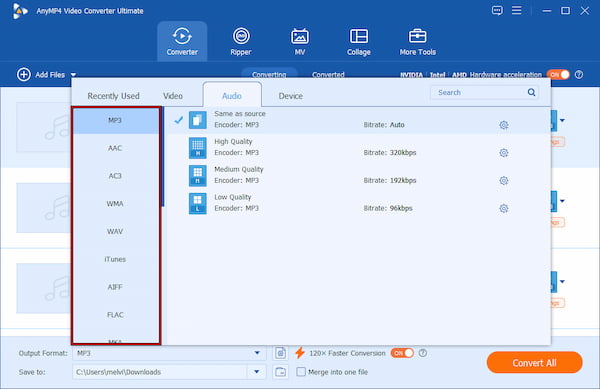The width and height of the screenshot is (600, 389).
Task: Open More Tools toolbox
Action: pyautogui.click(x=417, y=41)
